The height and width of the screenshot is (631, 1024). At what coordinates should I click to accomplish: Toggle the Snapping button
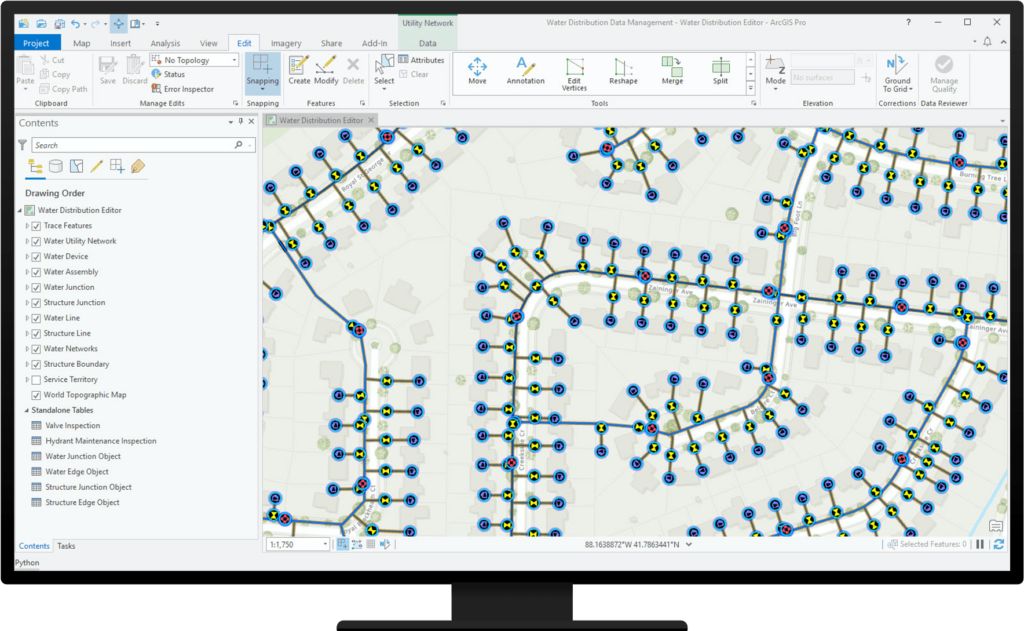coord(263,71)
